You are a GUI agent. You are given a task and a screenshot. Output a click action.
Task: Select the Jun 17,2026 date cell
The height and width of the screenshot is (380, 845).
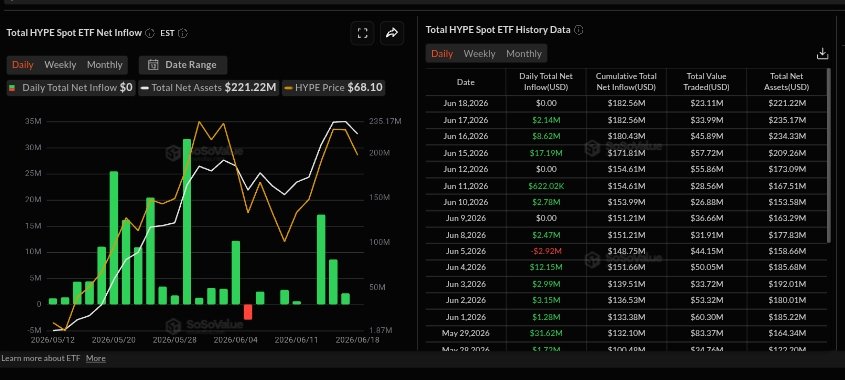point(466,120)
